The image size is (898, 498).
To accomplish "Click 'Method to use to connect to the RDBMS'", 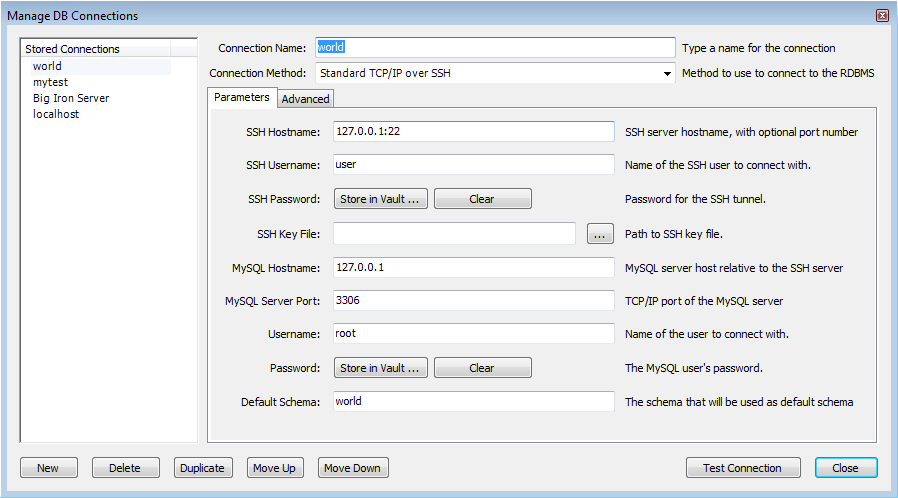I will [x=778, y=73].
